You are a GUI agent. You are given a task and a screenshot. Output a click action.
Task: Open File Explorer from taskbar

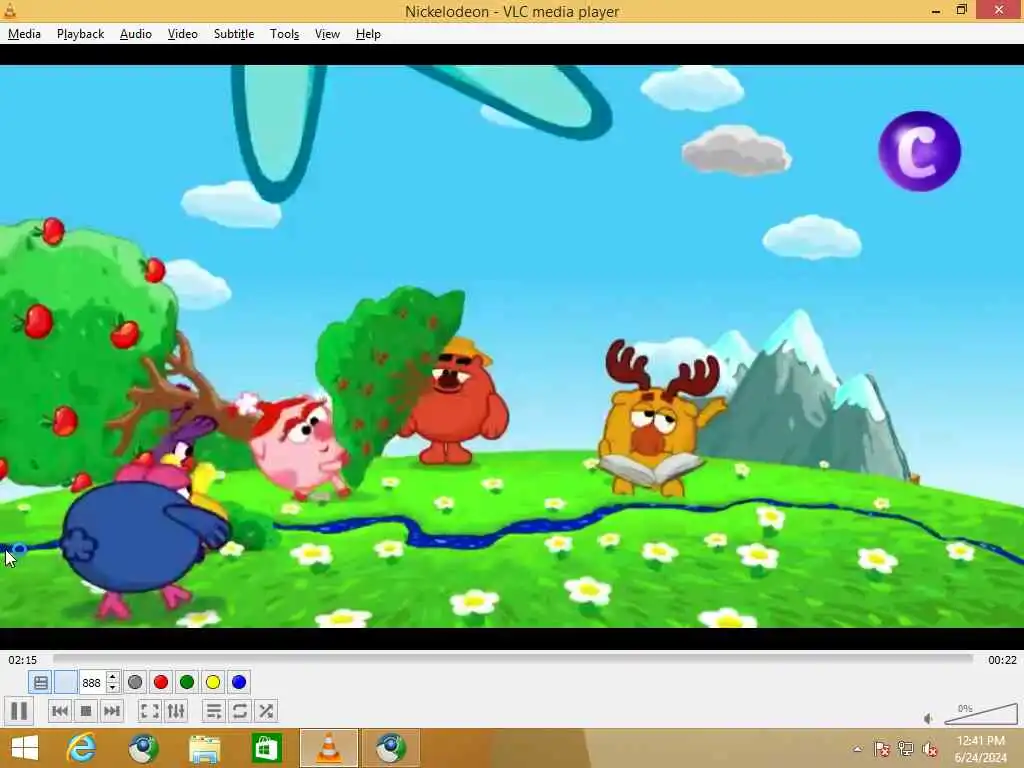pos(204,748)
